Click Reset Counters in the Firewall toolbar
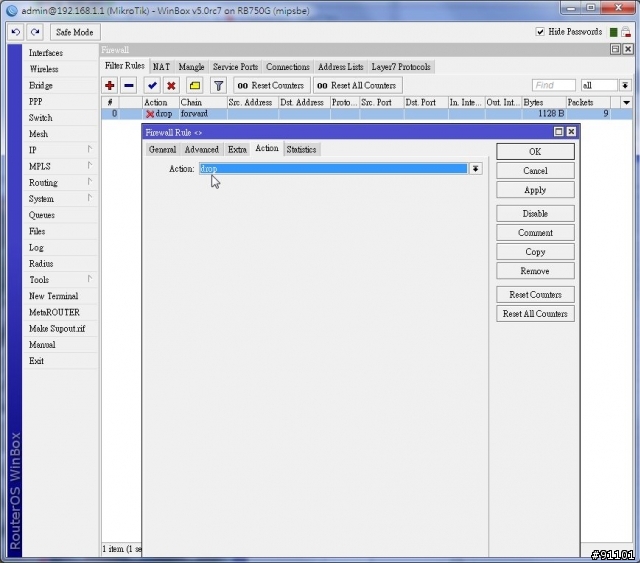 [x=272, y=85]
